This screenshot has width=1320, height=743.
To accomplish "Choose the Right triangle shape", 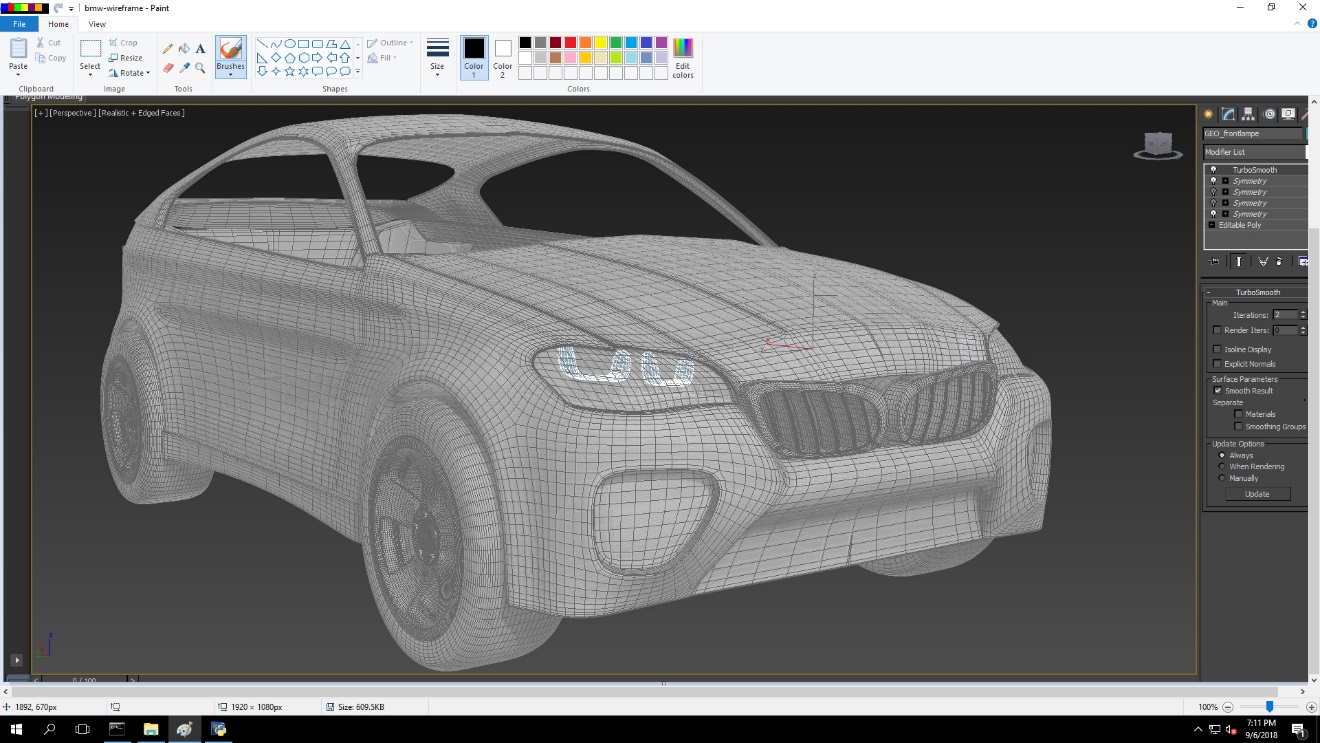I will [263, 58].
